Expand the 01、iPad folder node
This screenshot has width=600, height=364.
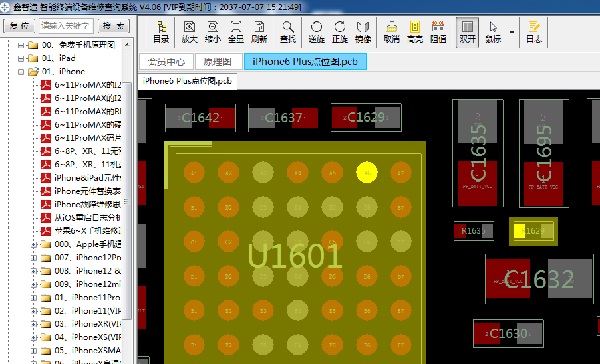coord(21,58)
